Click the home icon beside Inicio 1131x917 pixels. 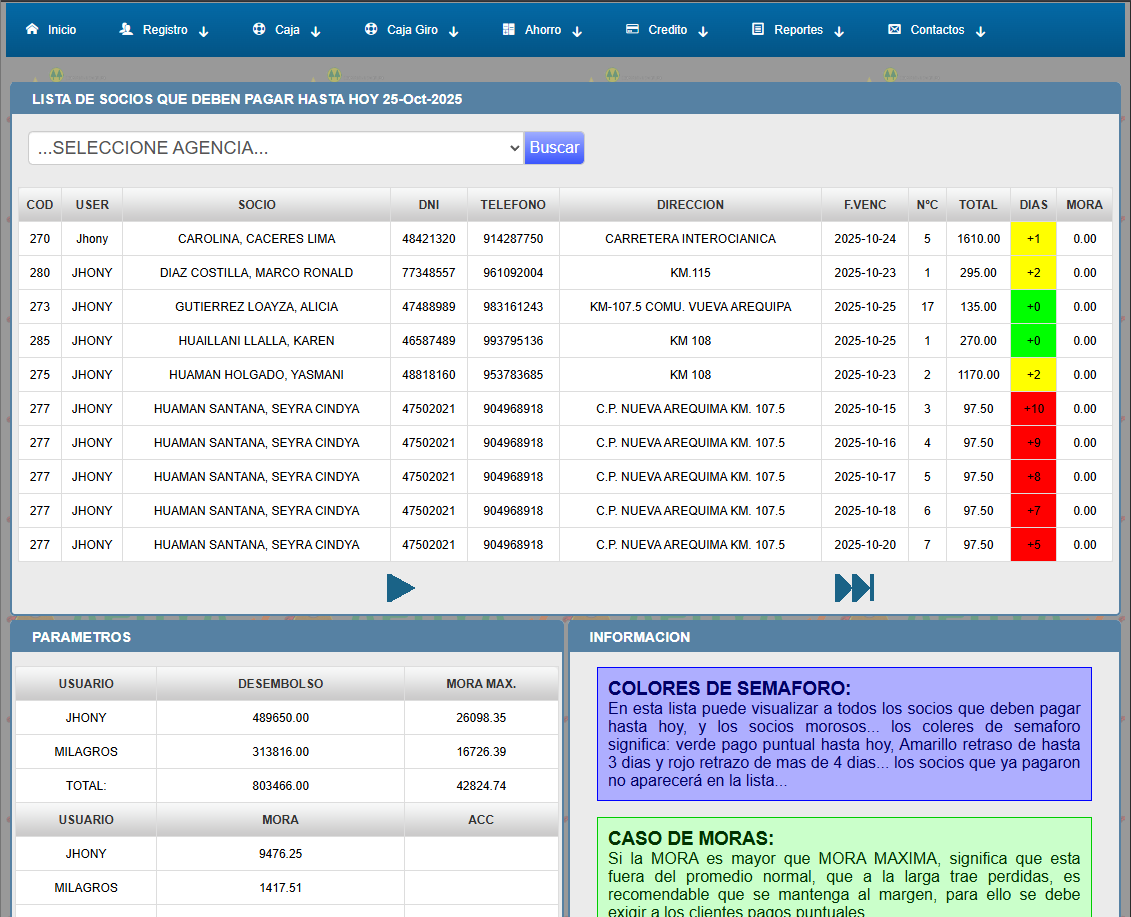pyautogui.click(x=32, y=30)
